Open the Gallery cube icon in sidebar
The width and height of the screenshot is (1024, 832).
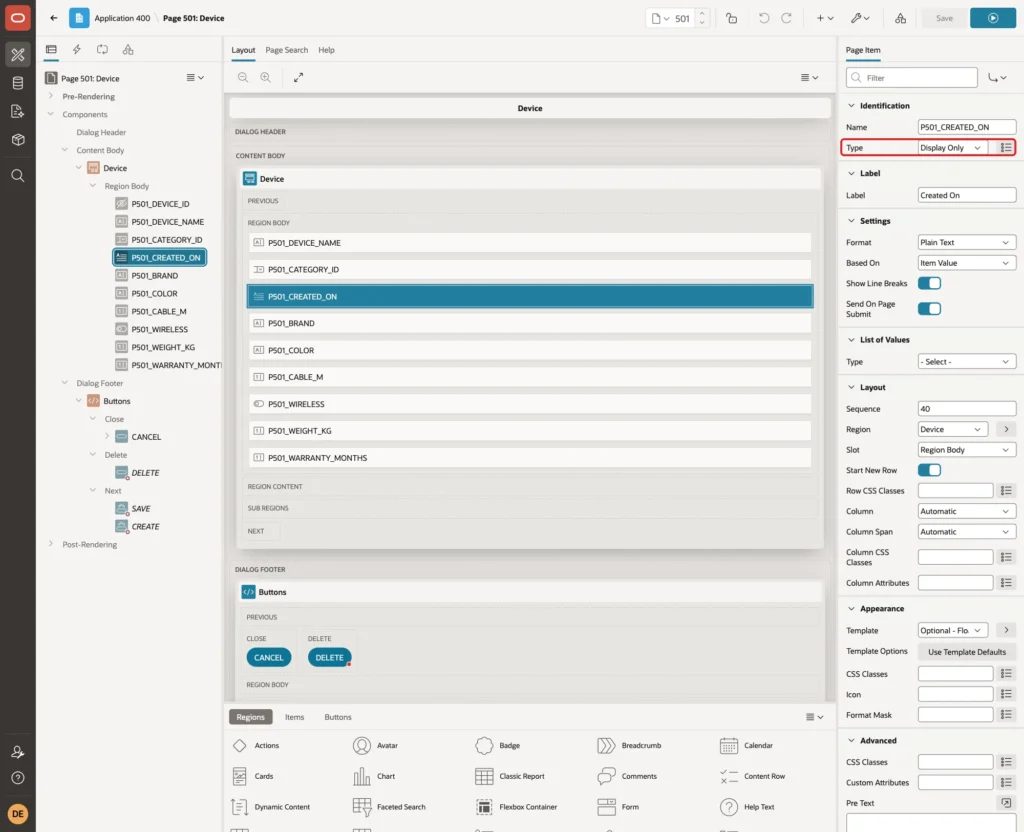[x=18, y=139]
